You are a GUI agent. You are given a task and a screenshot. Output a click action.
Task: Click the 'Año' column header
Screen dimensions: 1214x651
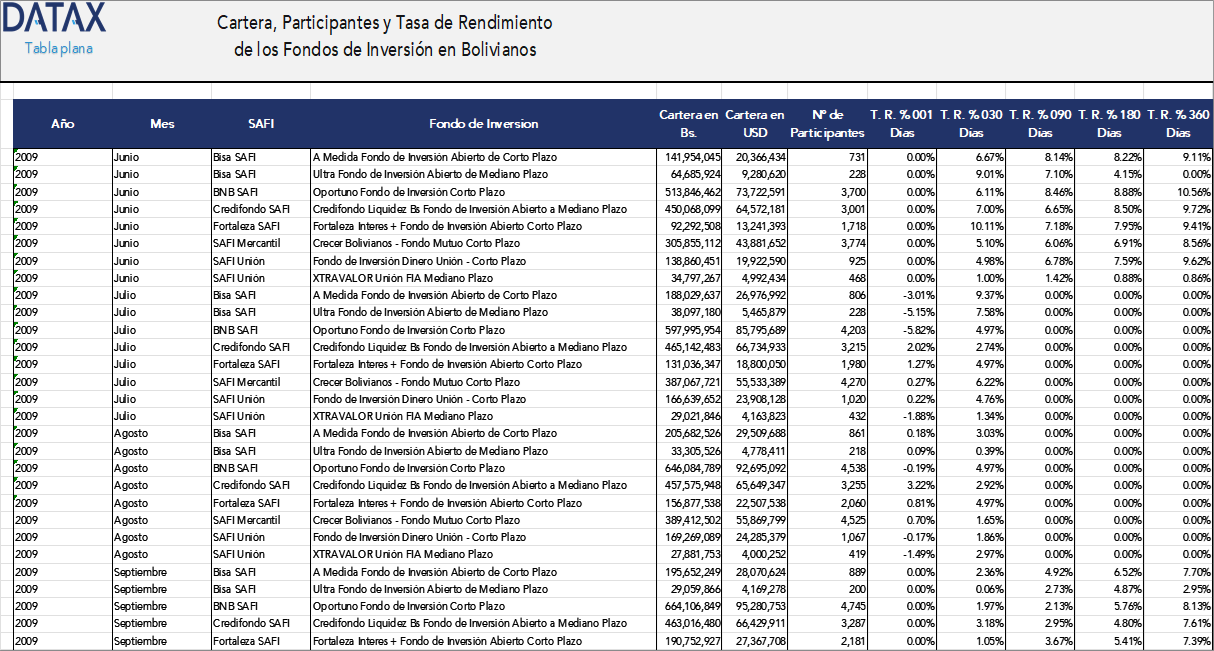coord(62,124)
